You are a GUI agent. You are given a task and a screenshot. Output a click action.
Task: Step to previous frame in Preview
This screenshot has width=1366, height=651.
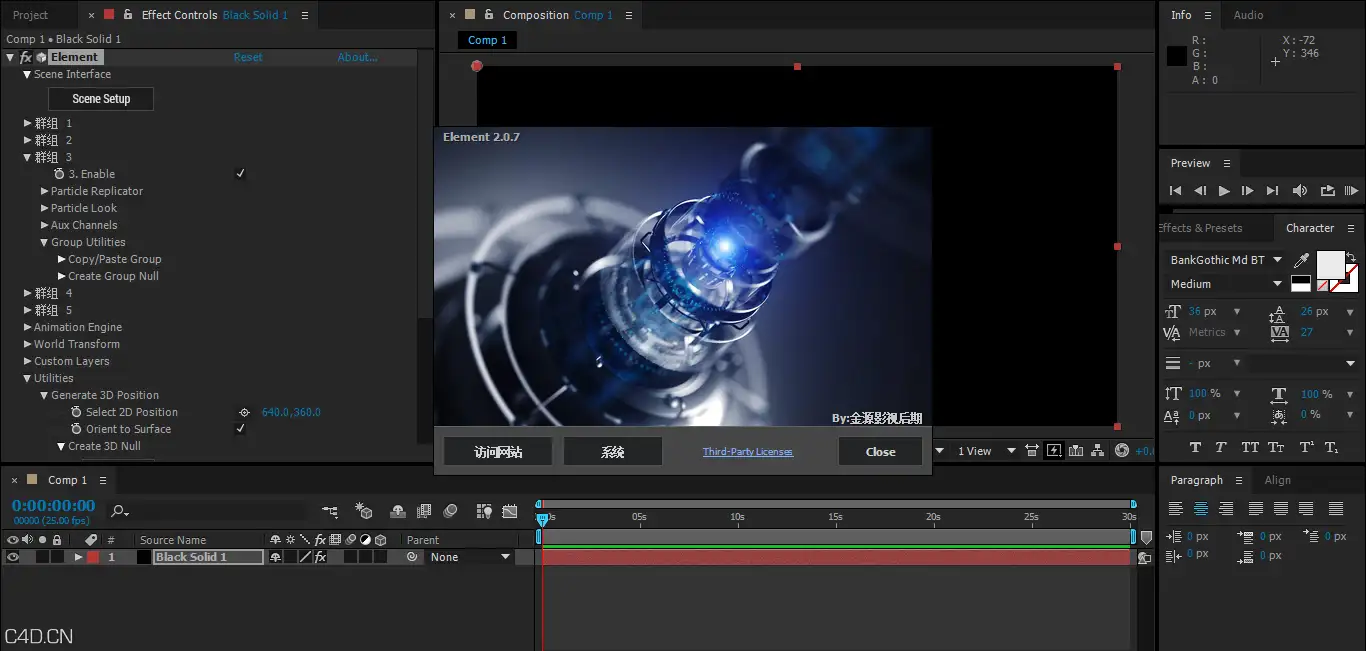(x=1199, y=191)
